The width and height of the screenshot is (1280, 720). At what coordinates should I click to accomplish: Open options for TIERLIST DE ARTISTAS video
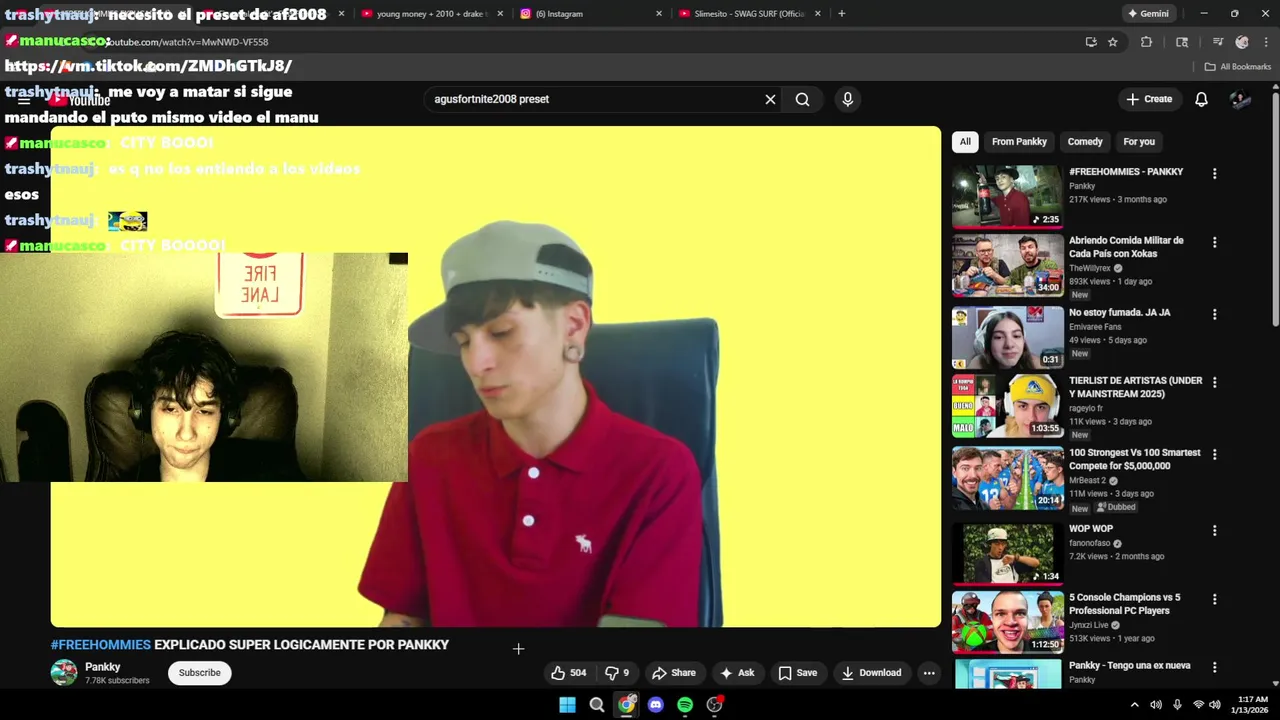point(1214,383)
